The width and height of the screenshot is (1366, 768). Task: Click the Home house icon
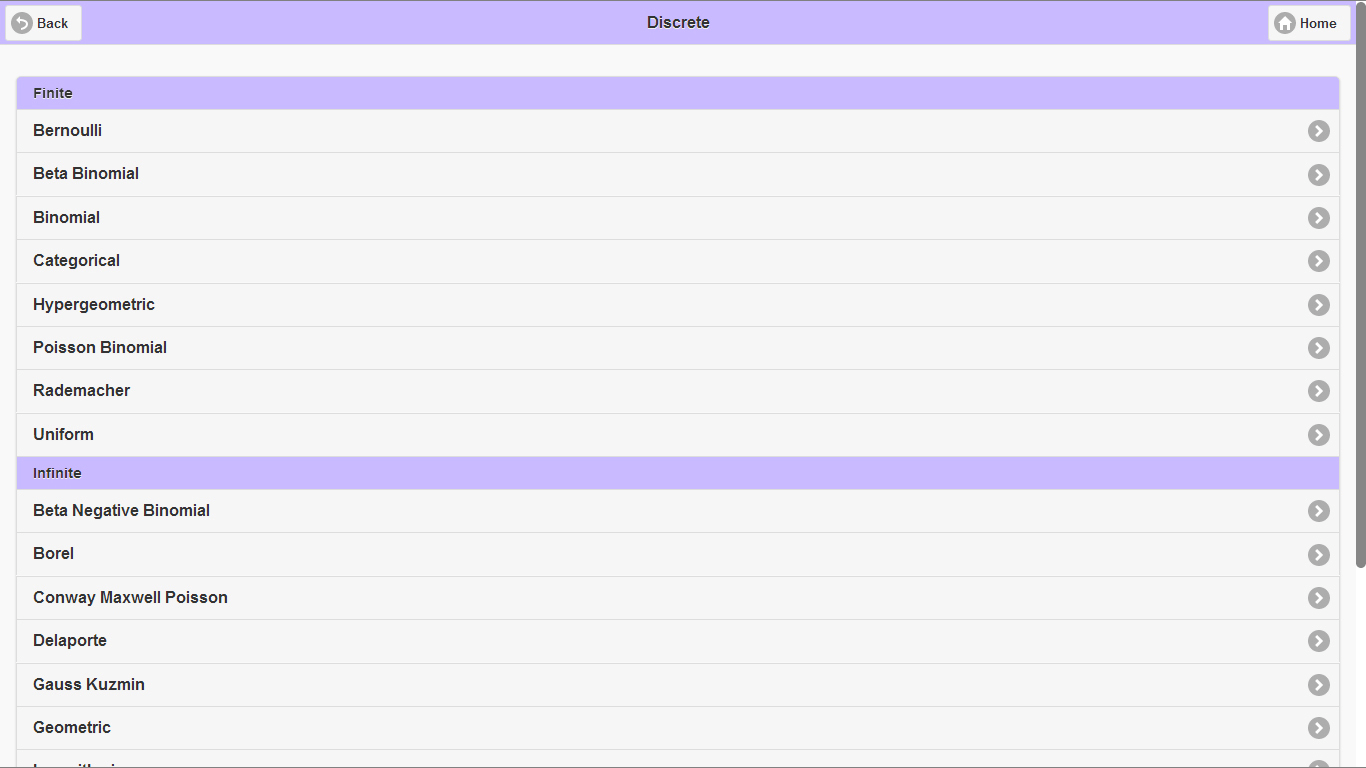[x=1285, y=23]
